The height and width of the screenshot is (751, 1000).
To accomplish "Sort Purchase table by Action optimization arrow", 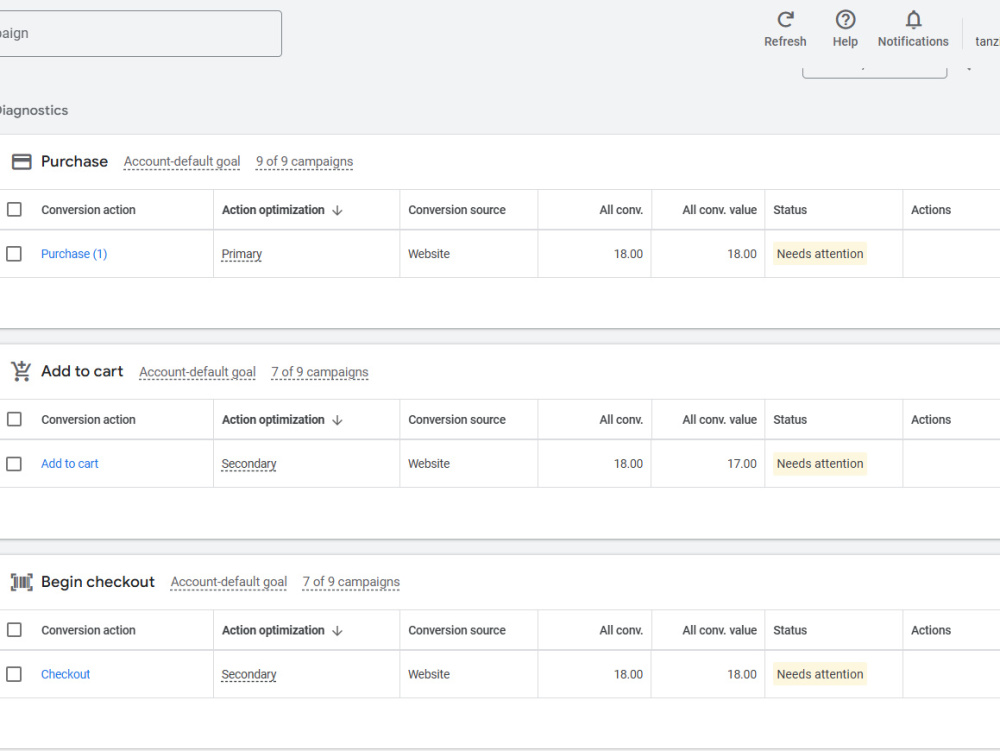I will [337, 210].
